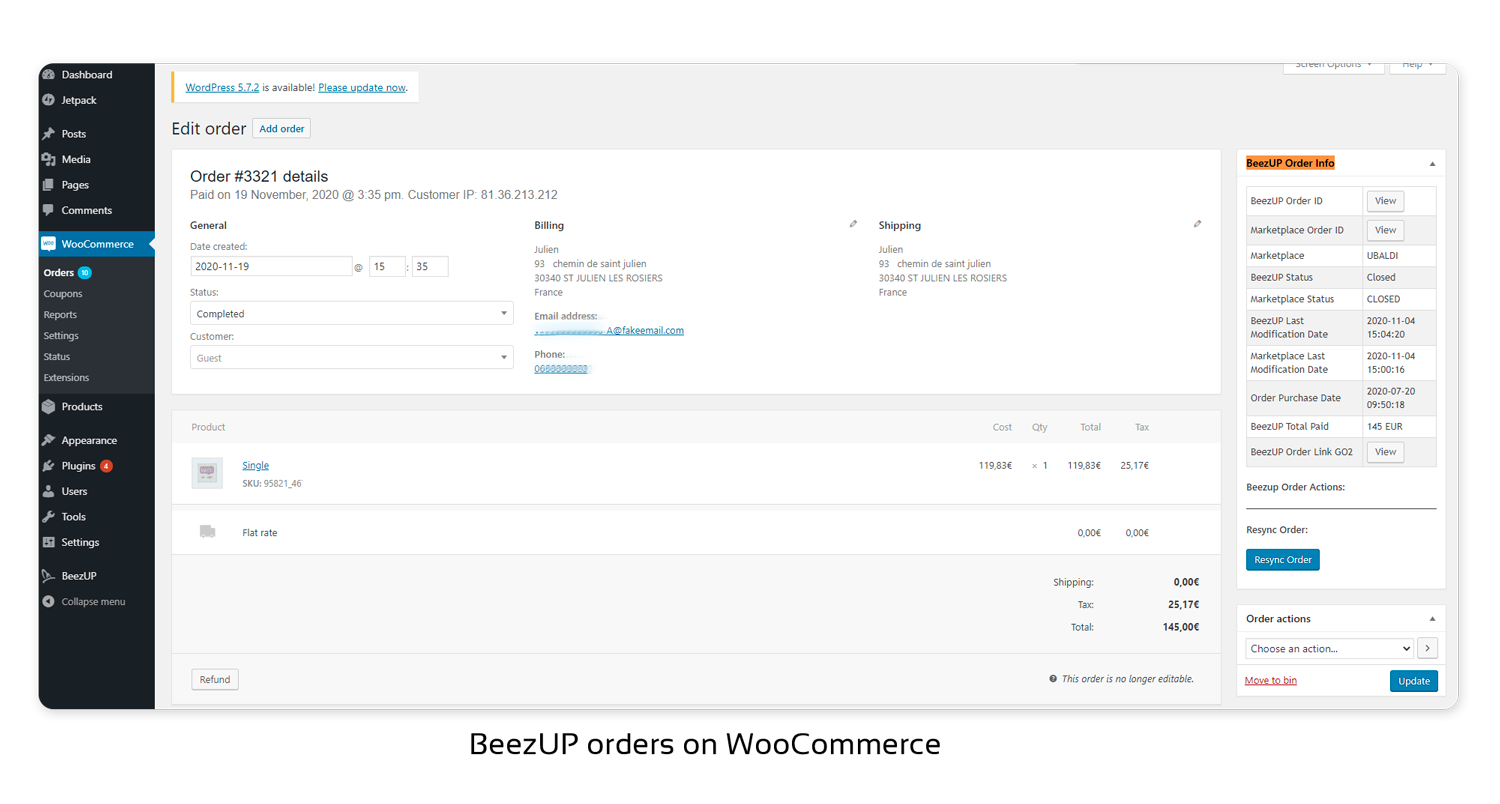
Task: Click the Flat rate shipping row label
Action: click(260, 533)
